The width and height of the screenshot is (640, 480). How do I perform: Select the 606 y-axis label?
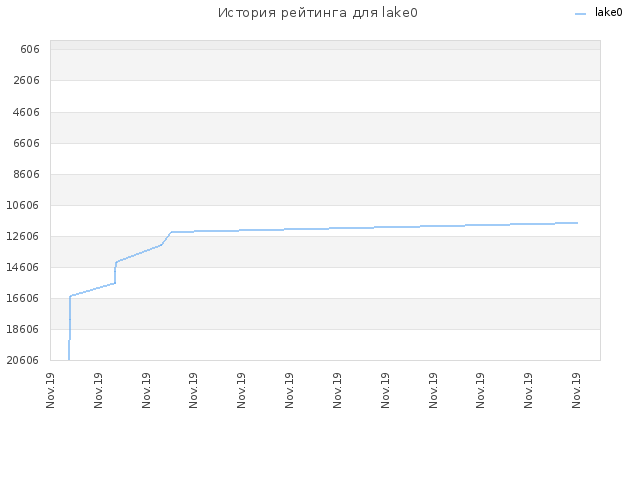30,49
